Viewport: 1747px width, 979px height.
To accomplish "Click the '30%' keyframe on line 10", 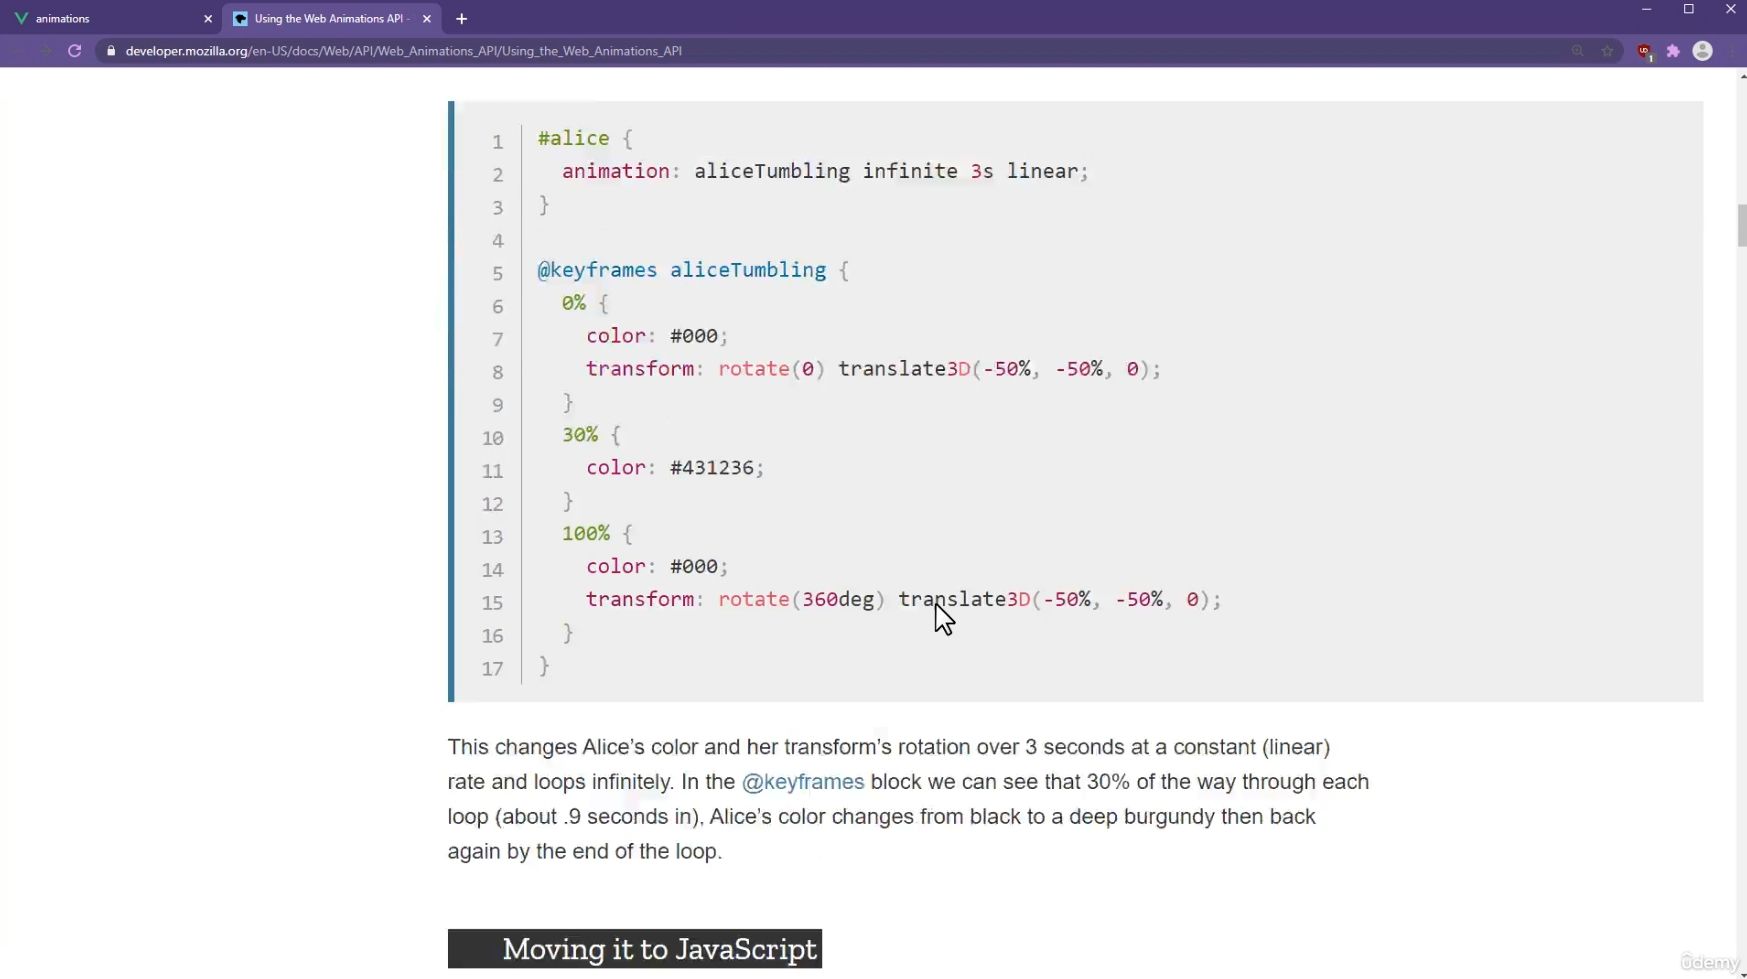I will [x=580, y=435].
